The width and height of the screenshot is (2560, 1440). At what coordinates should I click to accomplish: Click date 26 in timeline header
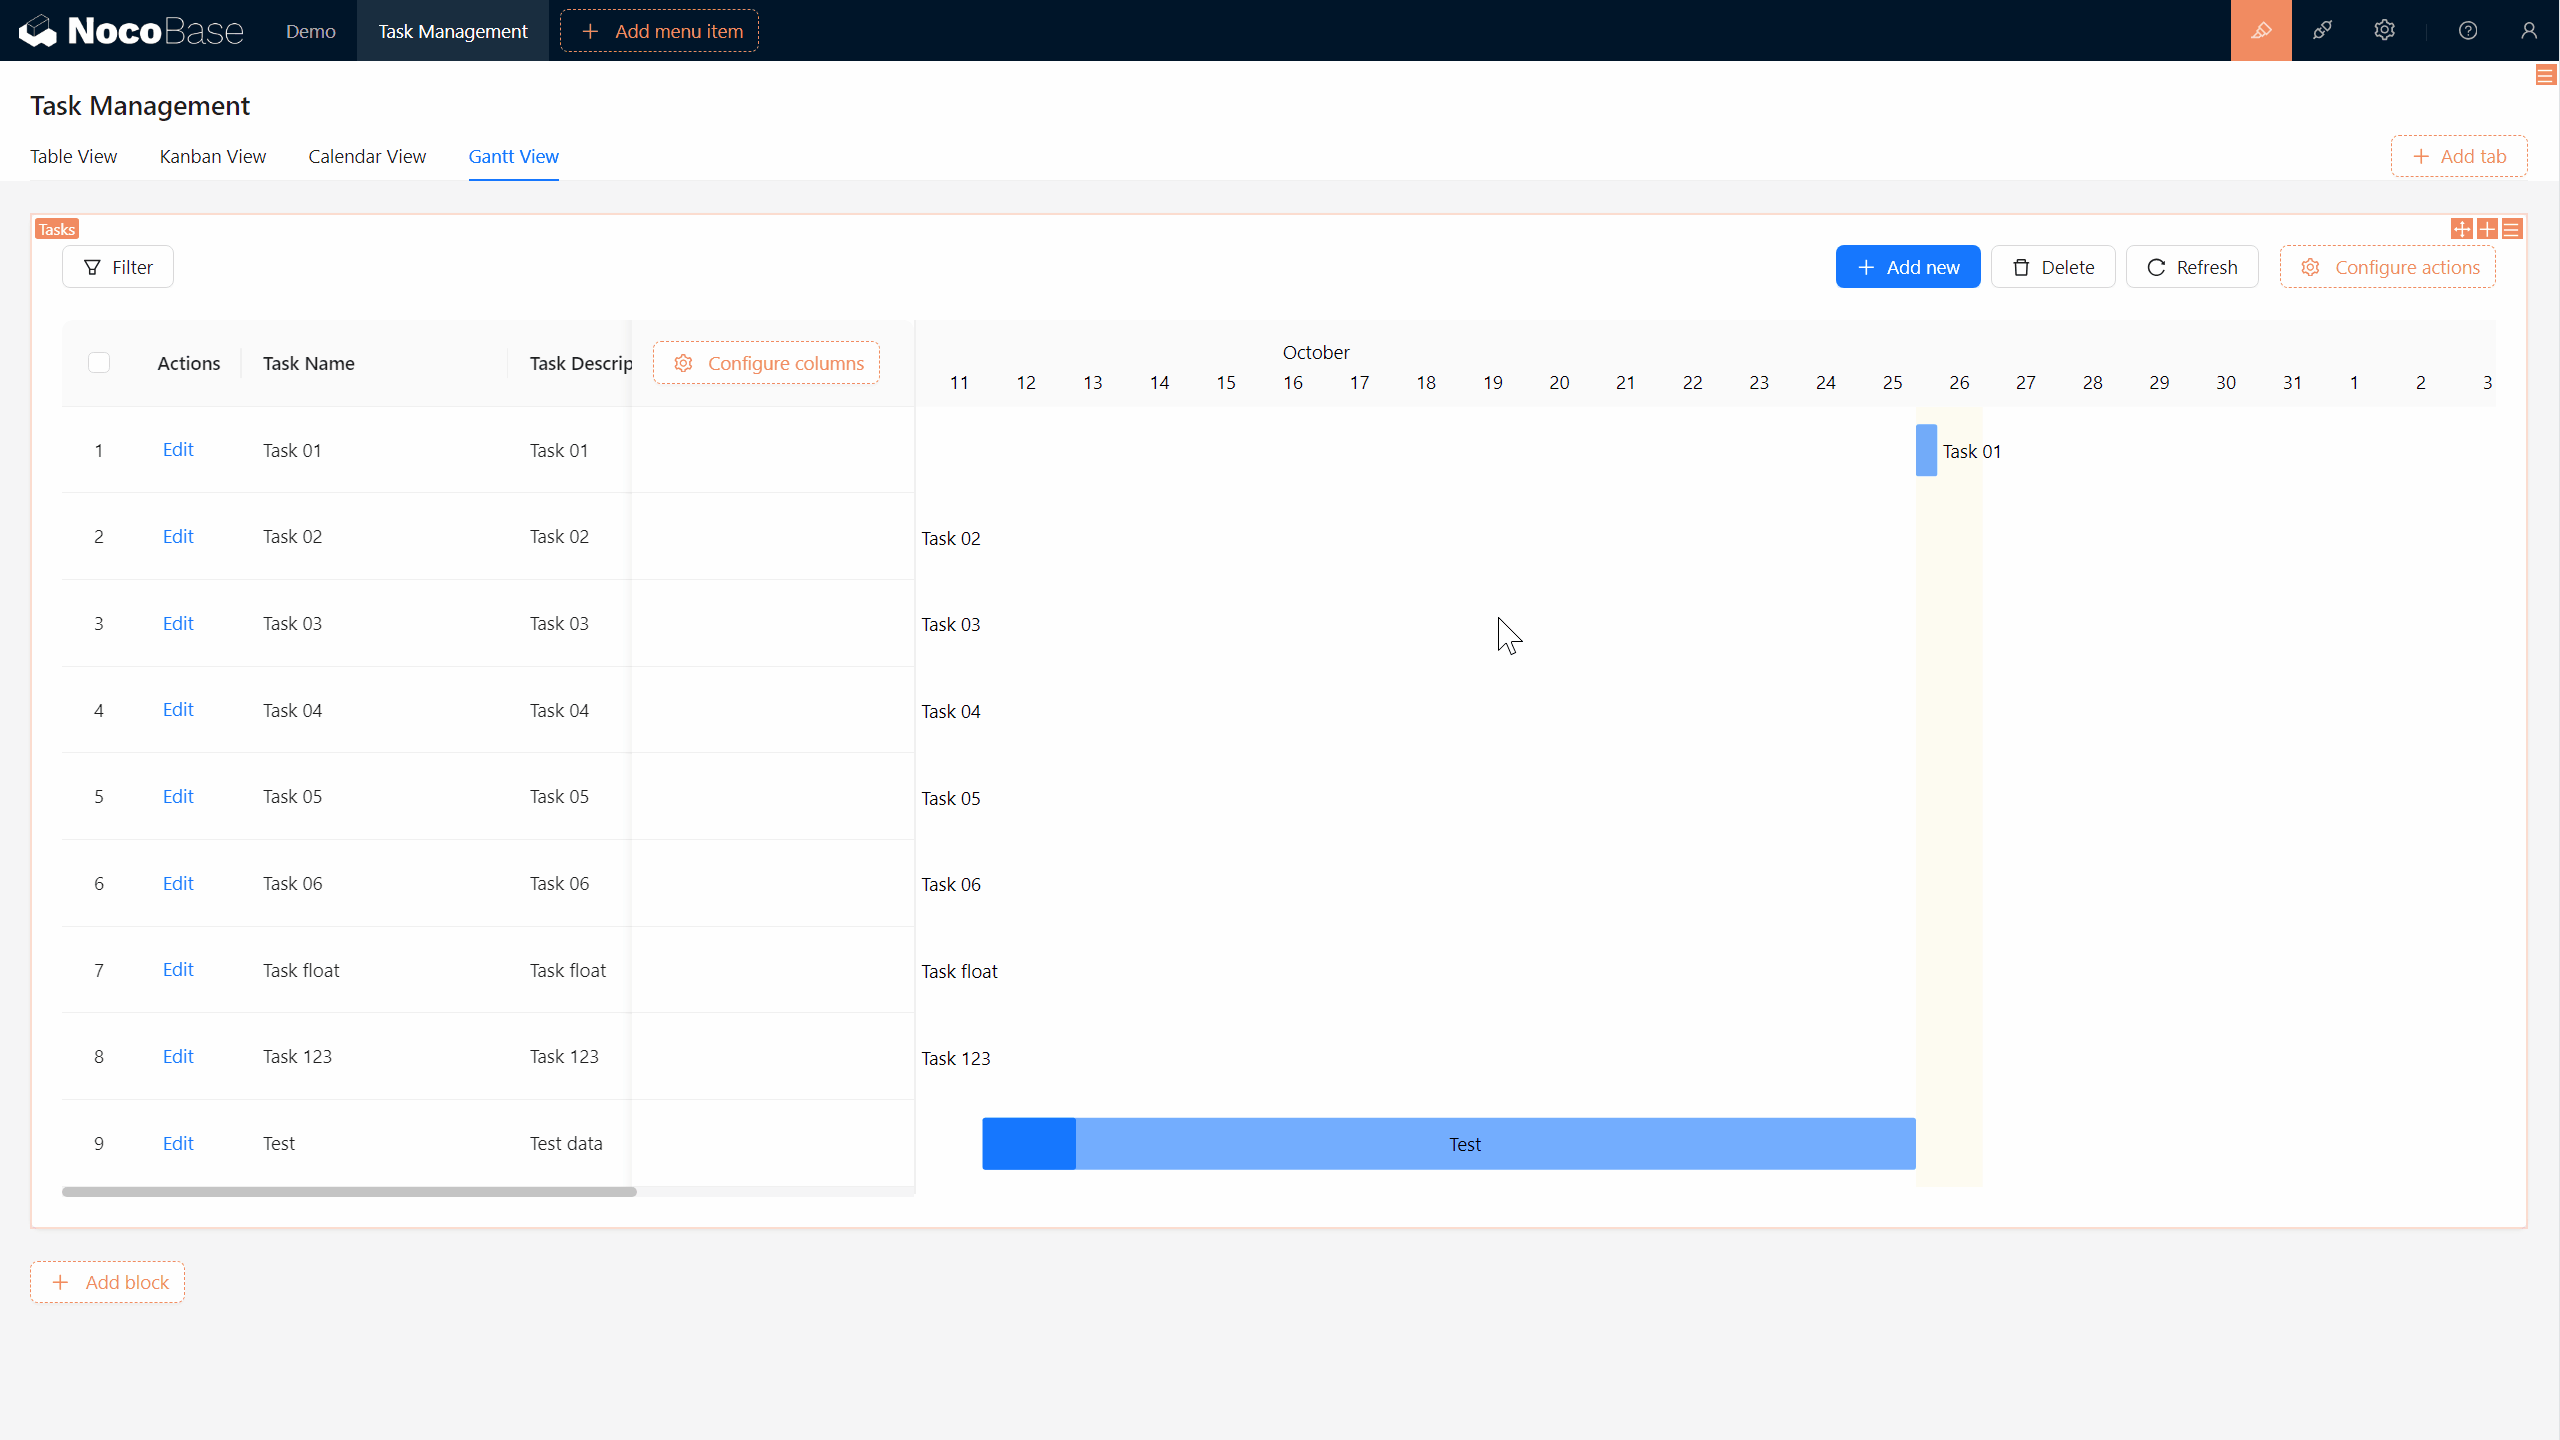pos(1959,383)
